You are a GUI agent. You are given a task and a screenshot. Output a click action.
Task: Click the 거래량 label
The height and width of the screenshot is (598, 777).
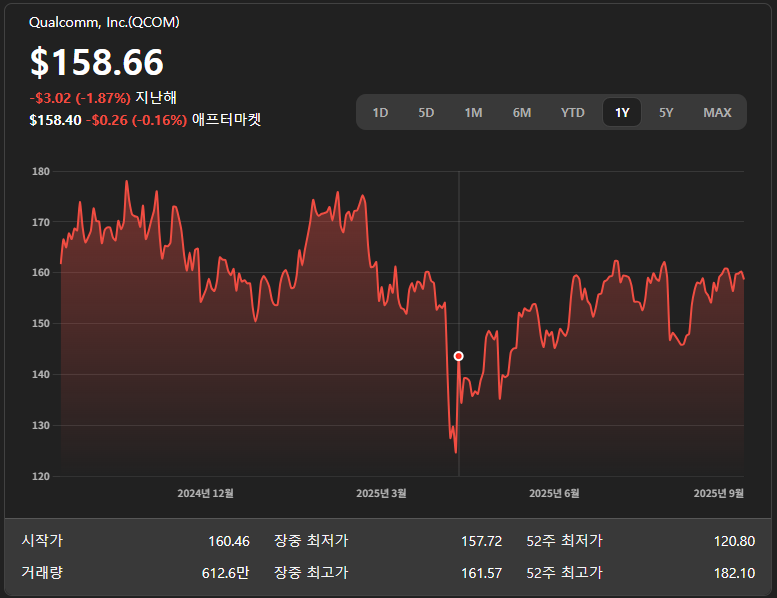coord(42,573)
